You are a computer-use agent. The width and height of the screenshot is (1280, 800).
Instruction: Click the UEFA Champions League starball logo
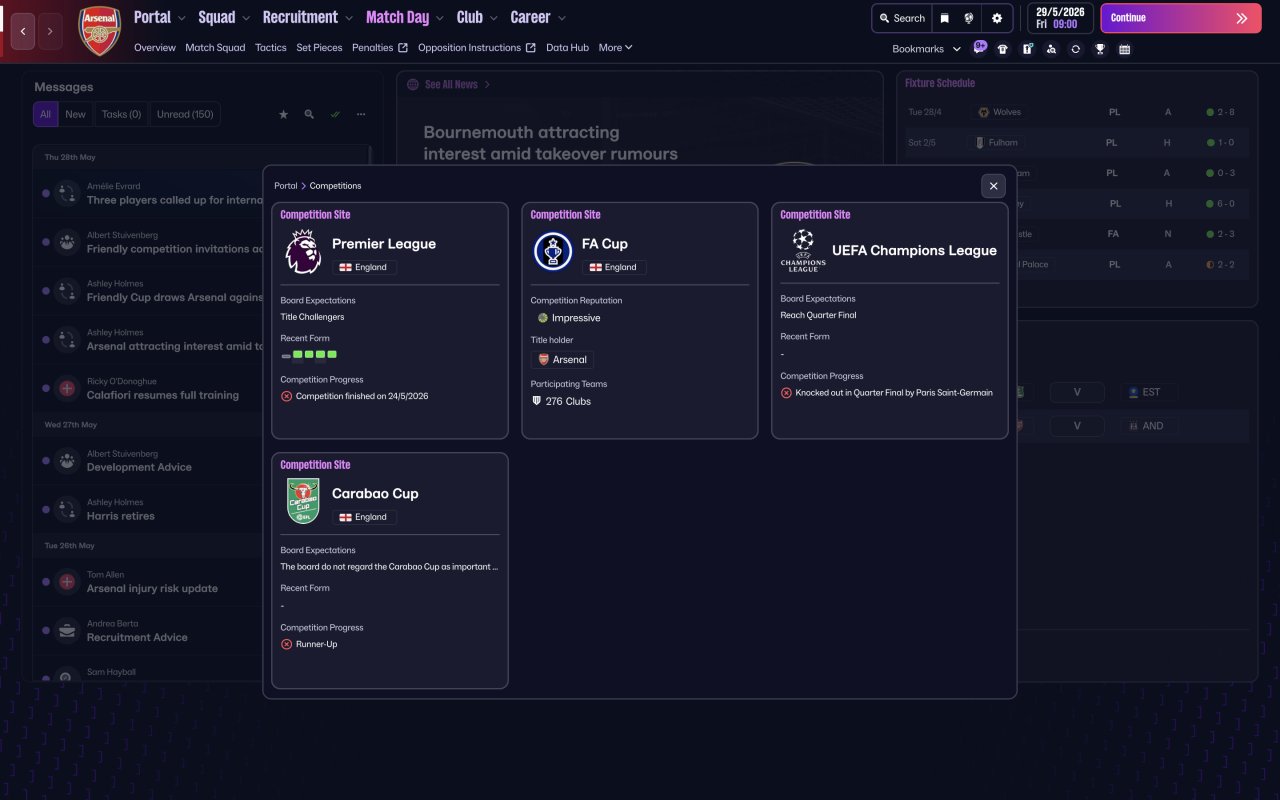[803, 251]
